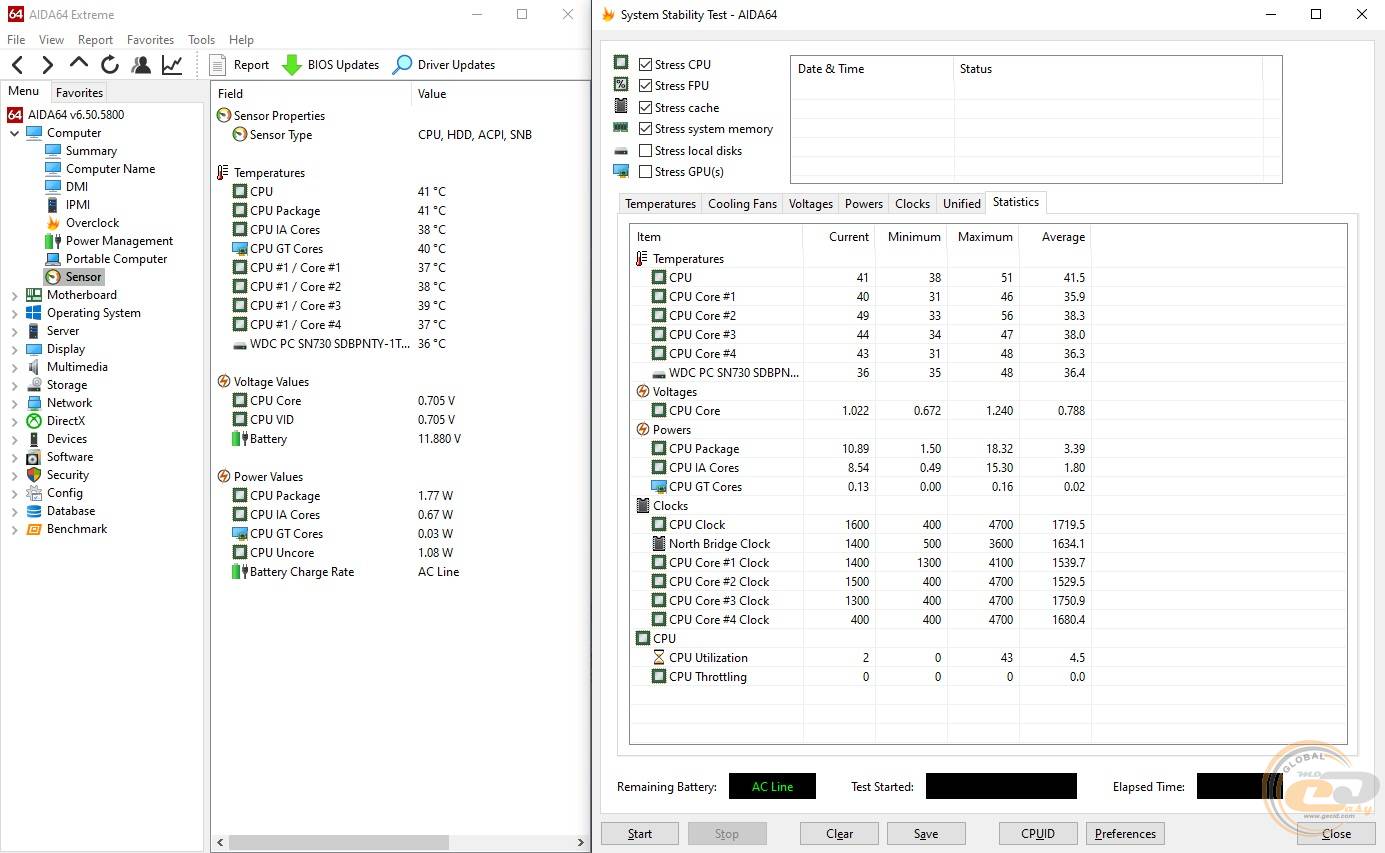Open the Preferences button
The image size is (1385, 853).
[x=1125, y=834]
